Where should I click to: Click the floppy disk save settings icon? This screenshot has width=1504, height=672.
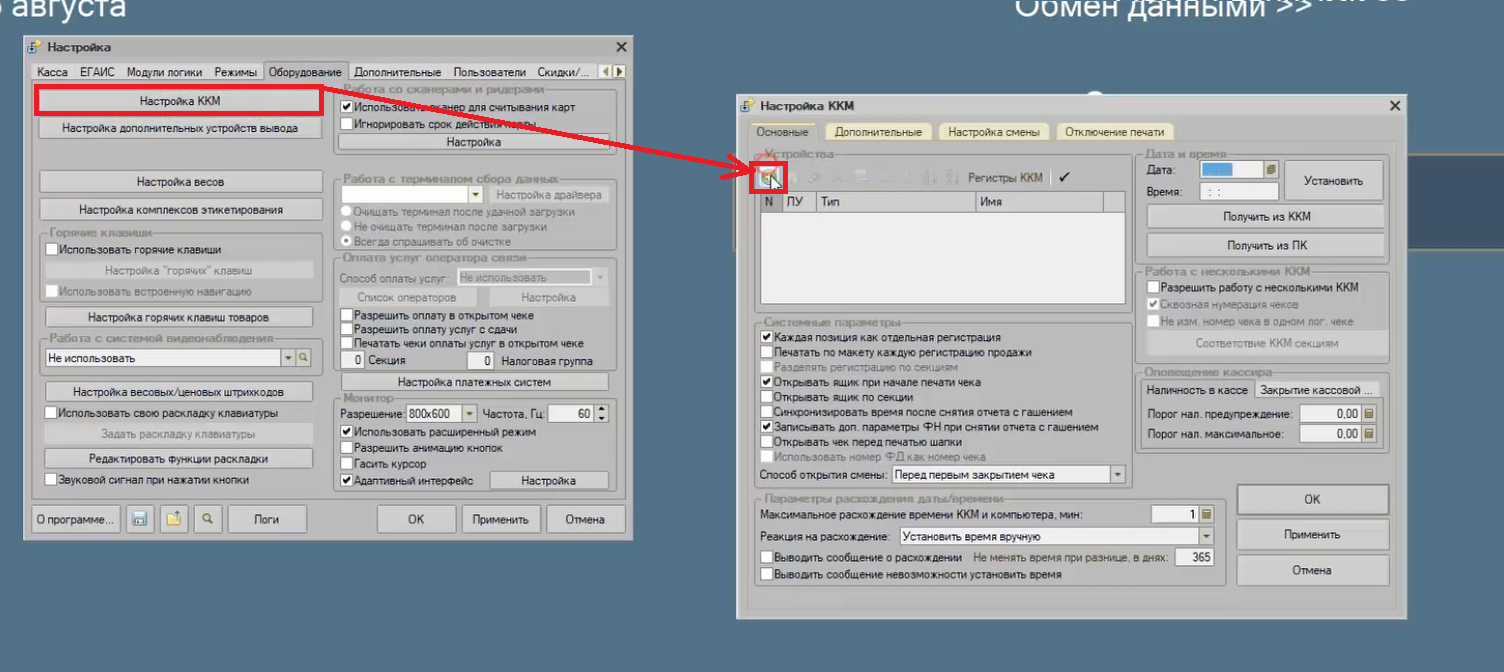[x=140, y=519]
